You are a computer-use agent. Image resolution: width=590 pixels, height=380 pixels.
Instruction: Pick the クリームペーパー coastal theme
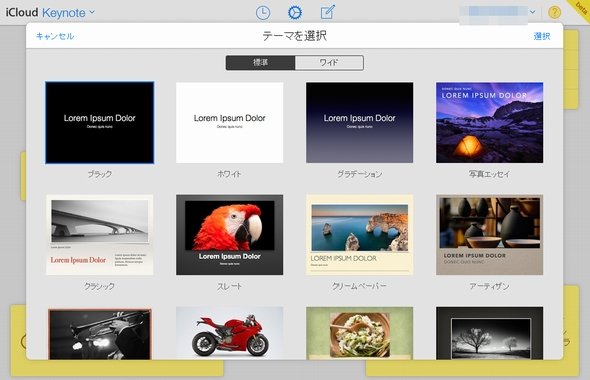(x=359, y=235)
